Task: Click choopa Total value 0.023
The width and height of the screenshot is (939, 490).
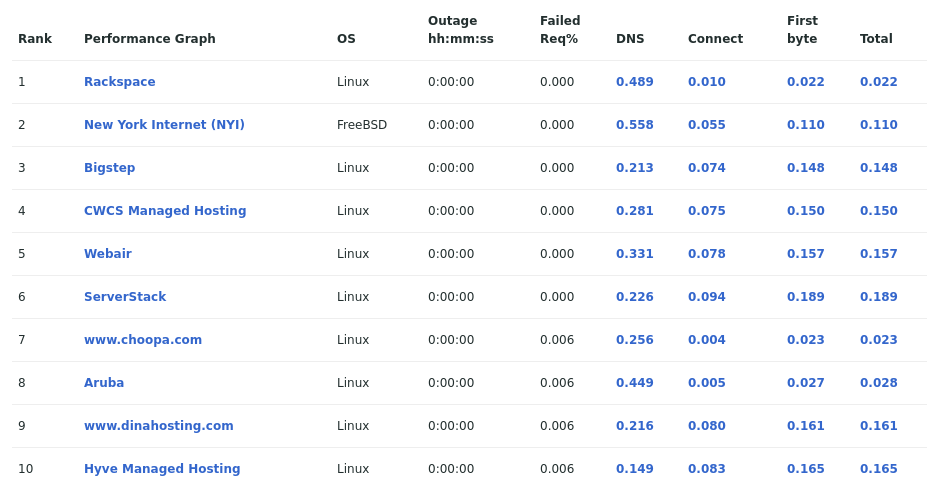Action: pyautogui.click(x=879, y=340)
